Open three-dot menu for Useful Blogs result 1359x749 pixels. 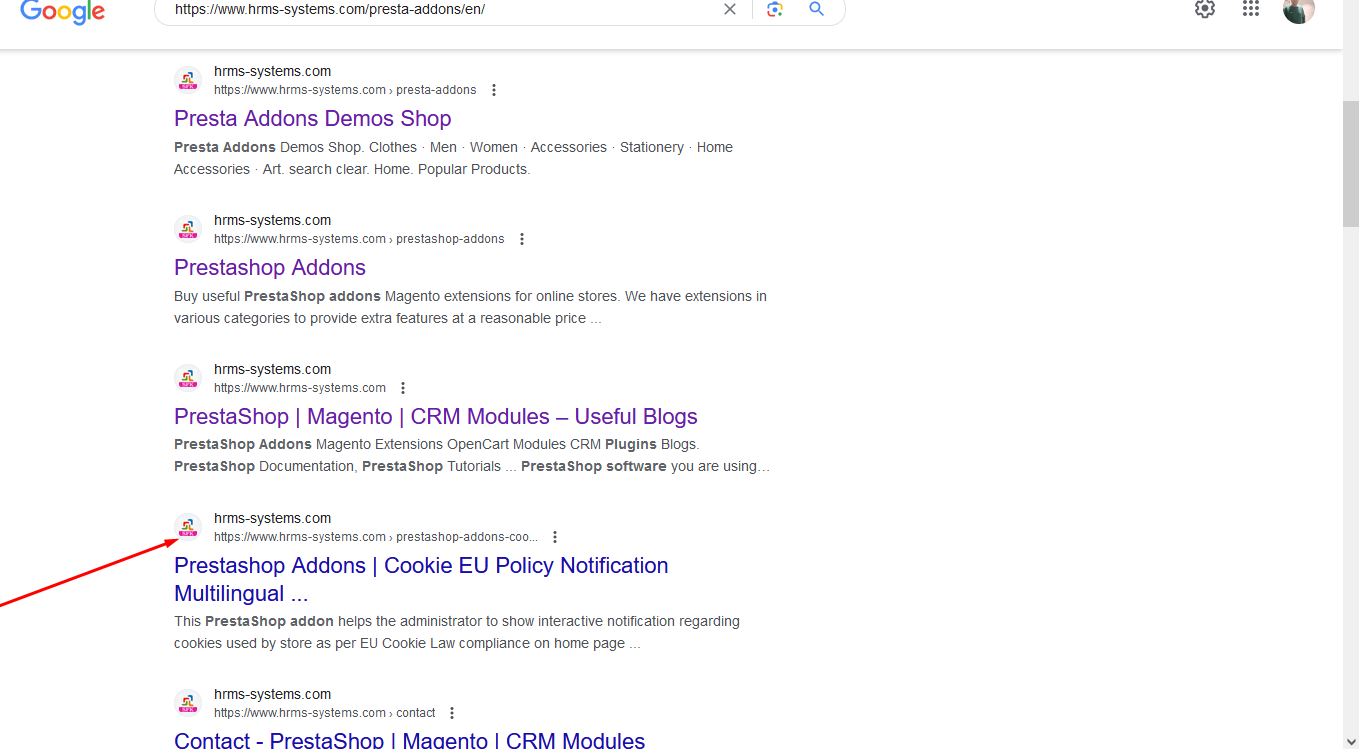pyautogui.click(x=403, y=388)
